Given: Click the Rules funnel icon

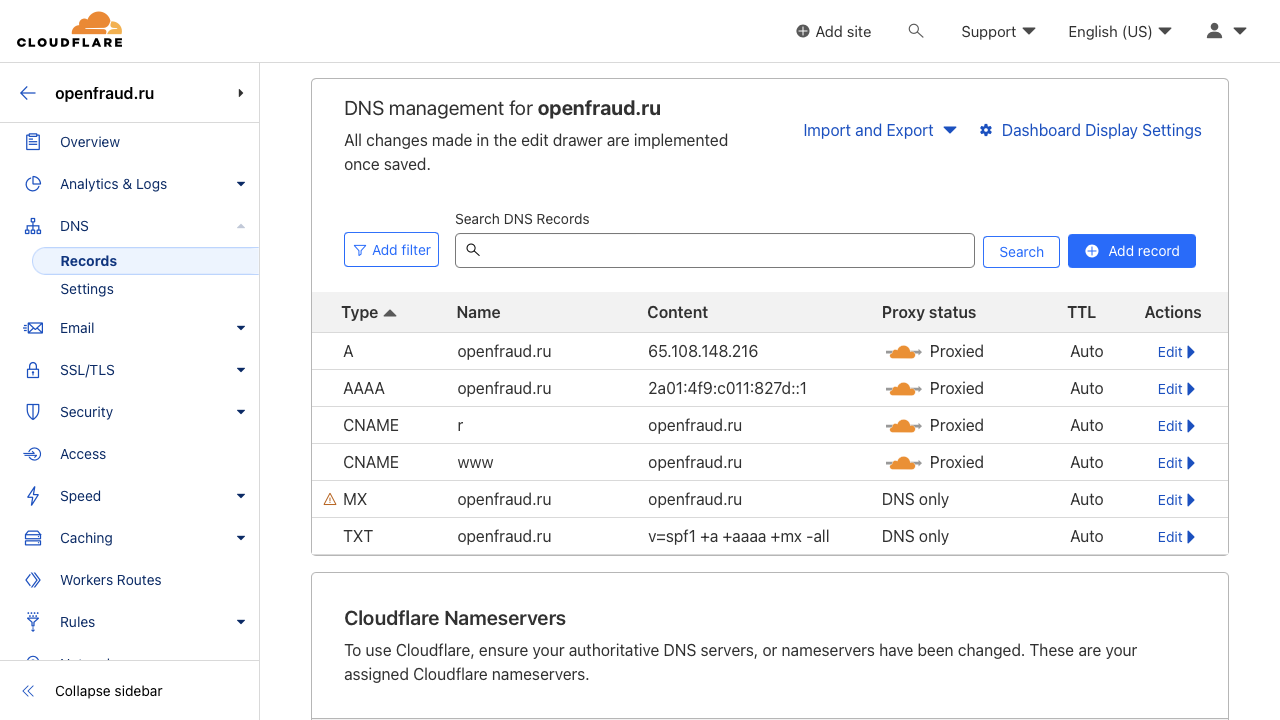Looking at the screenshot, I should (33, 622).
